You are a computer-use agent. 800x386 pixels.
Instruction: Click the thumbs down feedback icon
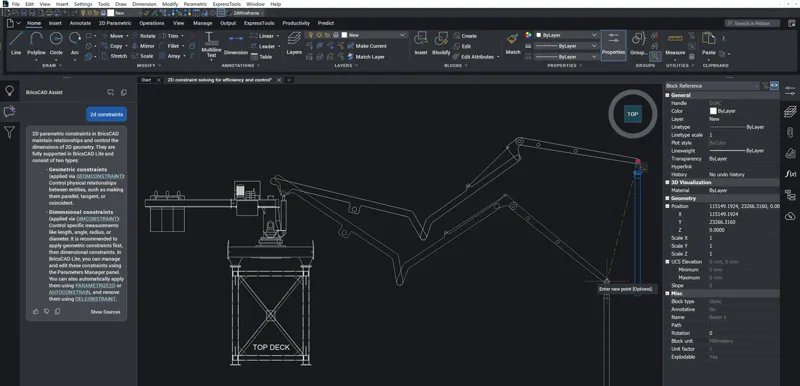[46, 312]
